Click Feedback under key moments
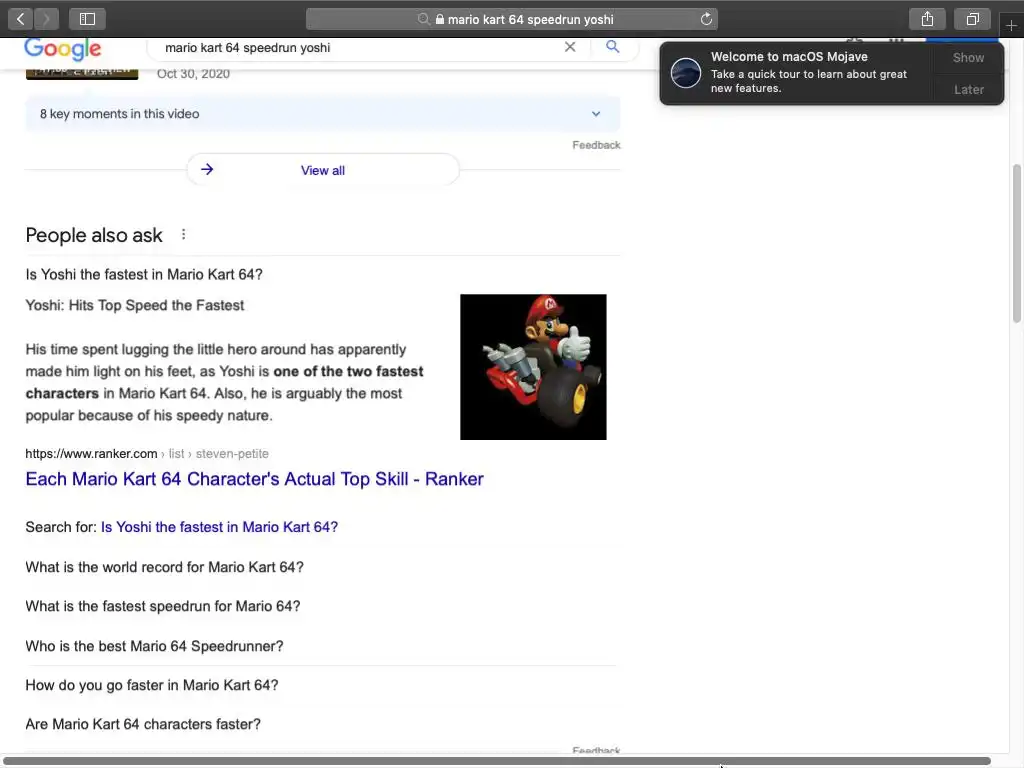1024x768 pixels. tap(596, 145)
